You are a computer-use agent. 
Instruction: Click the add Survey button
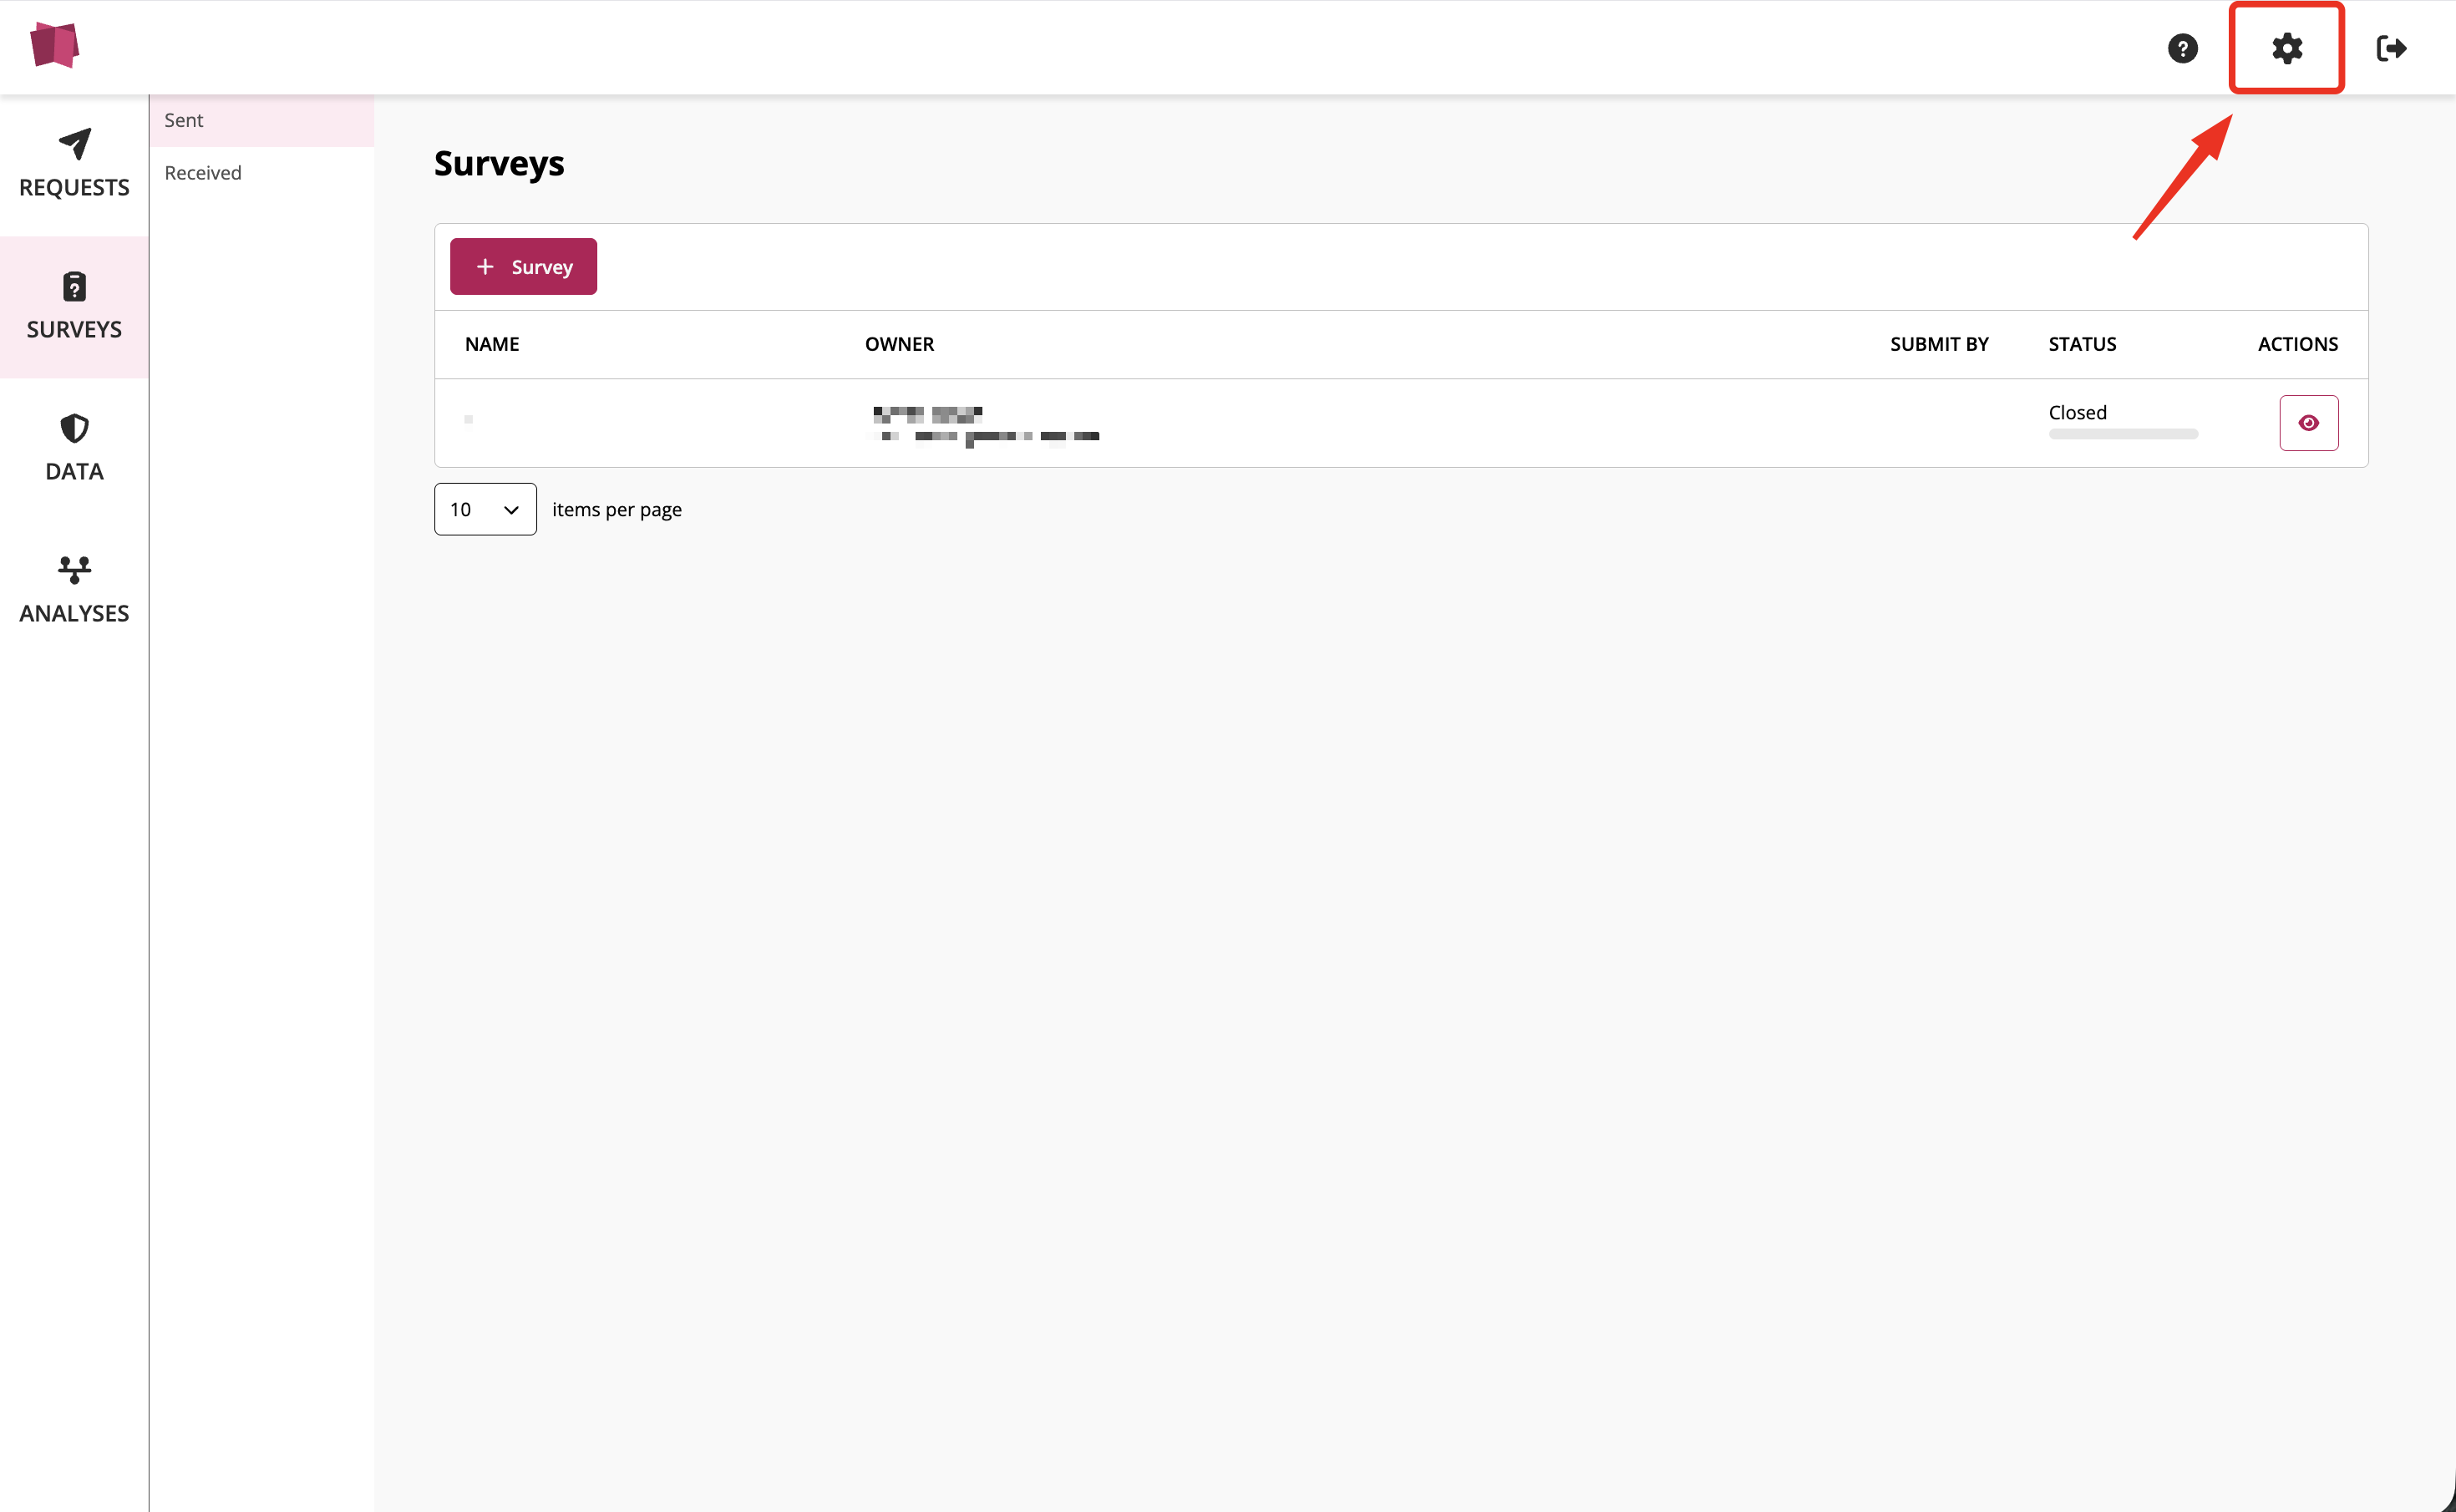pos(523,267)
